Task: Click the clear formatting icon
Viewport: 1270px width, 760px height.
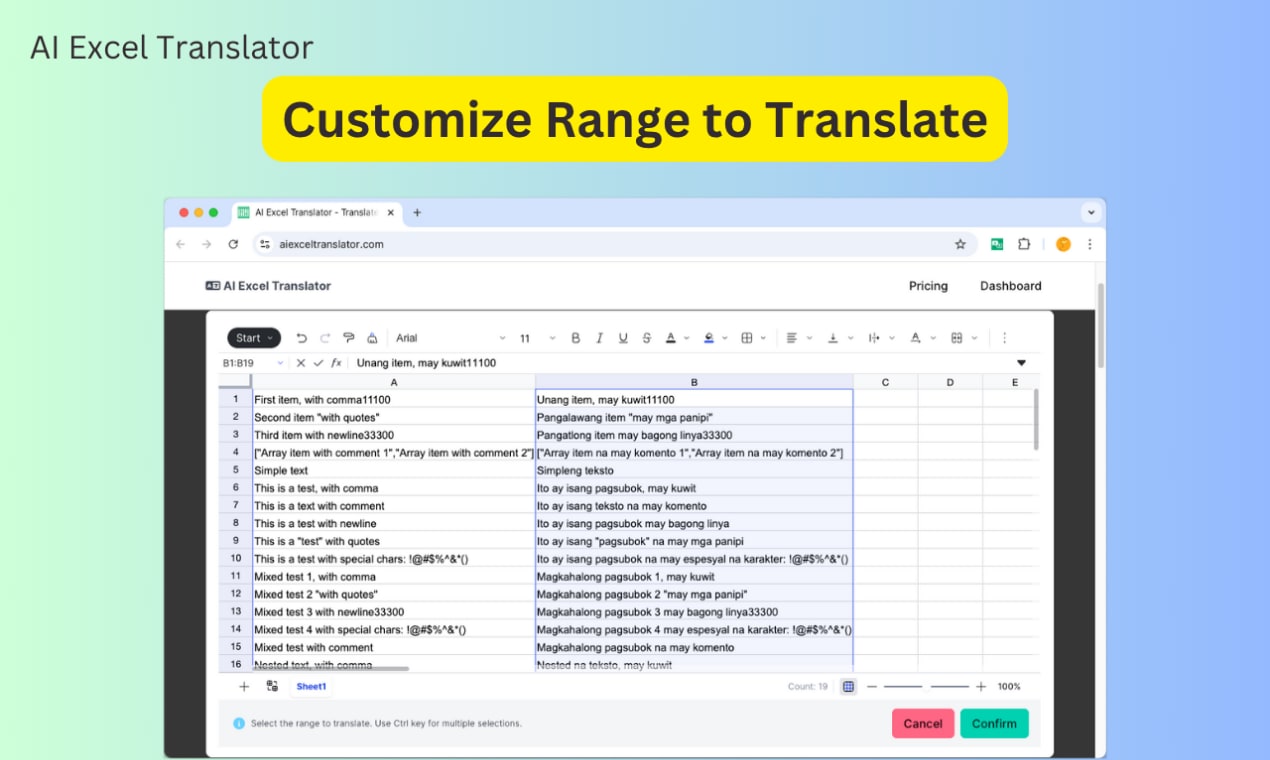Action: 372,338
